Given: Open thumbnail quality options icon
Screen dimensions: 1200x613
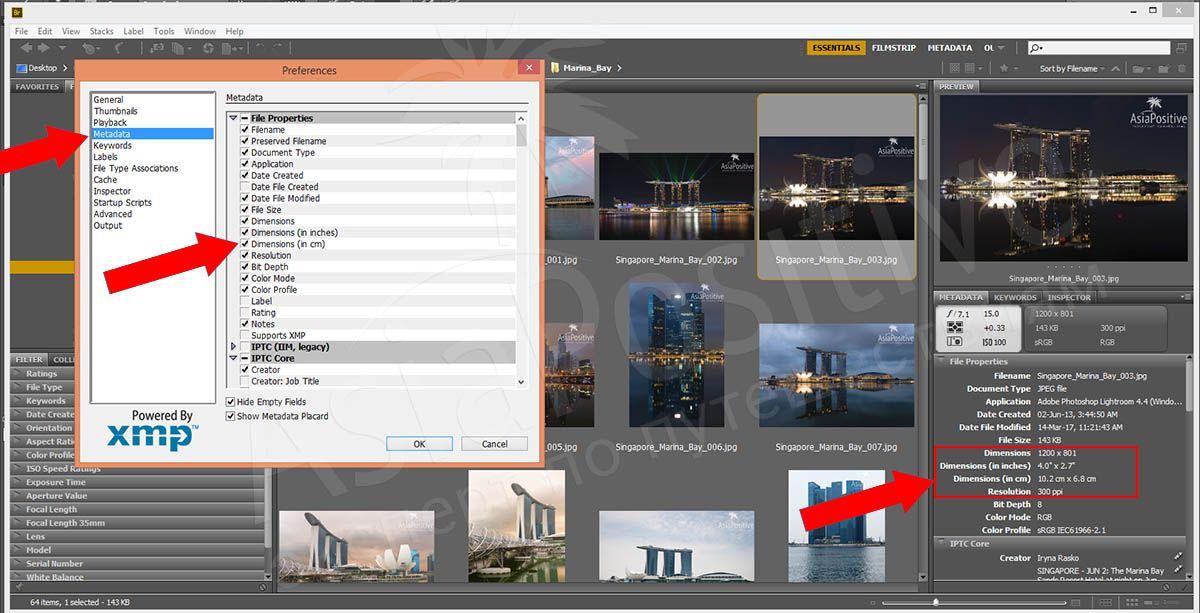Looking at the screenshot, I should click(973, 68).
